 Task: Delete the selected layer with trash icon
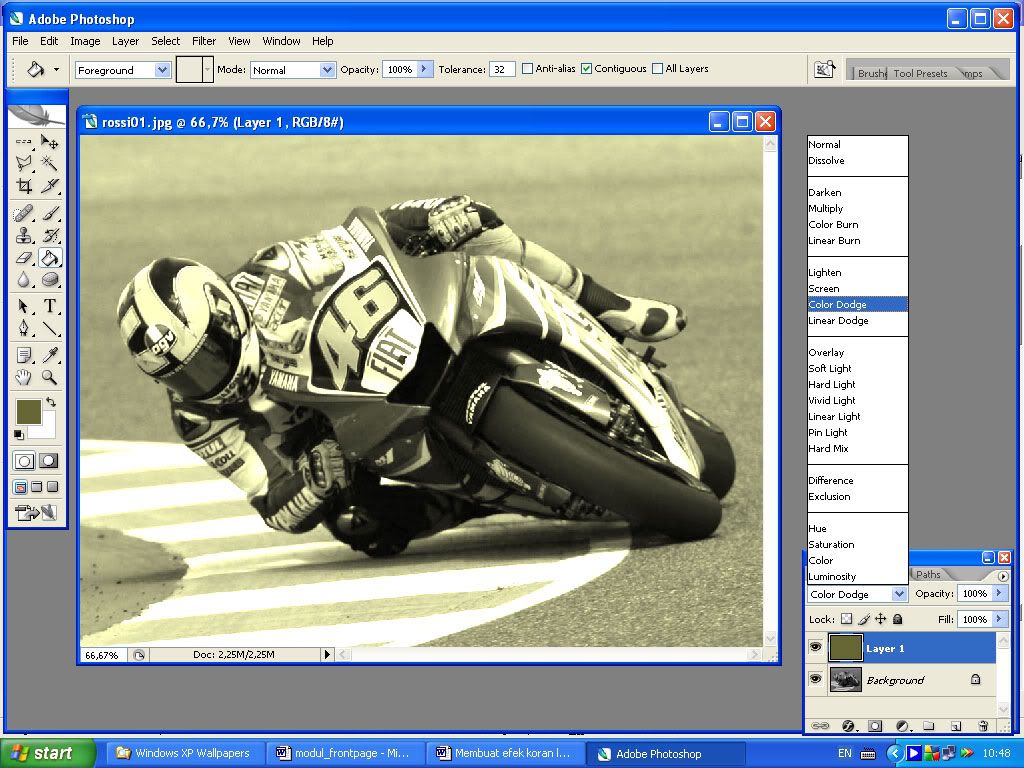tap(983, 726)
